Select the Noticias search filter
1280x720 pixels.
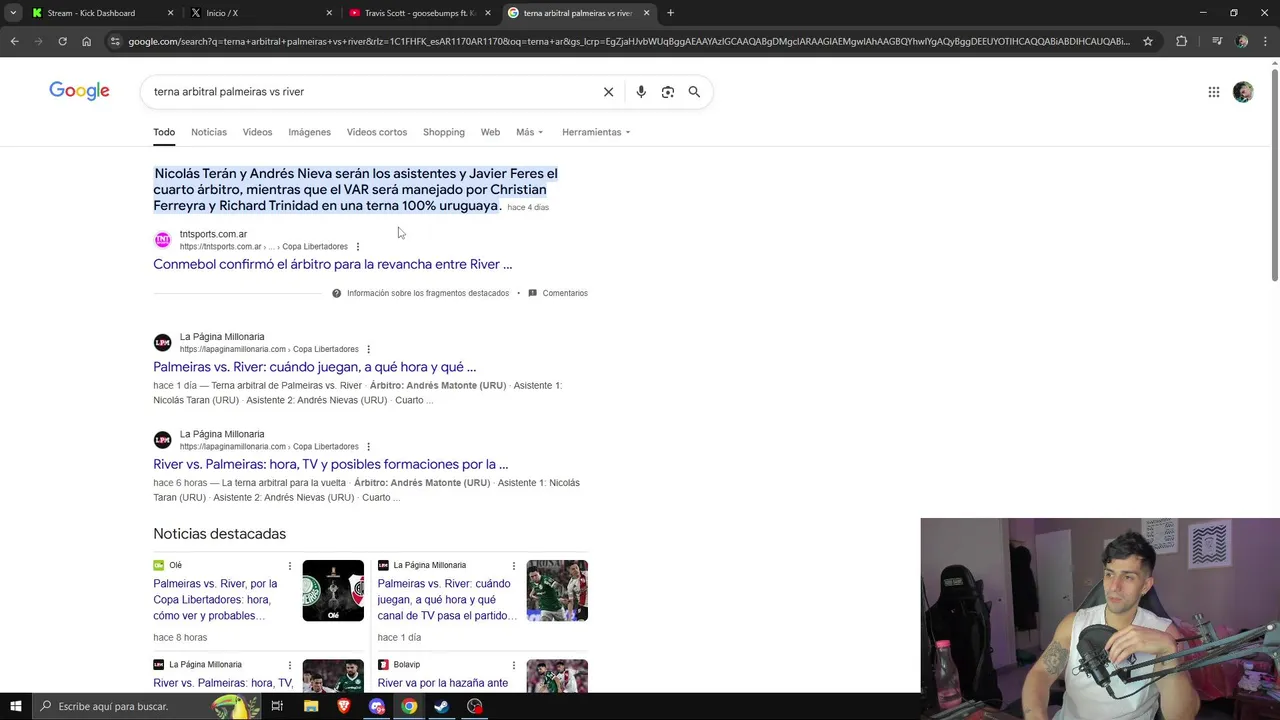click(209, 132)
